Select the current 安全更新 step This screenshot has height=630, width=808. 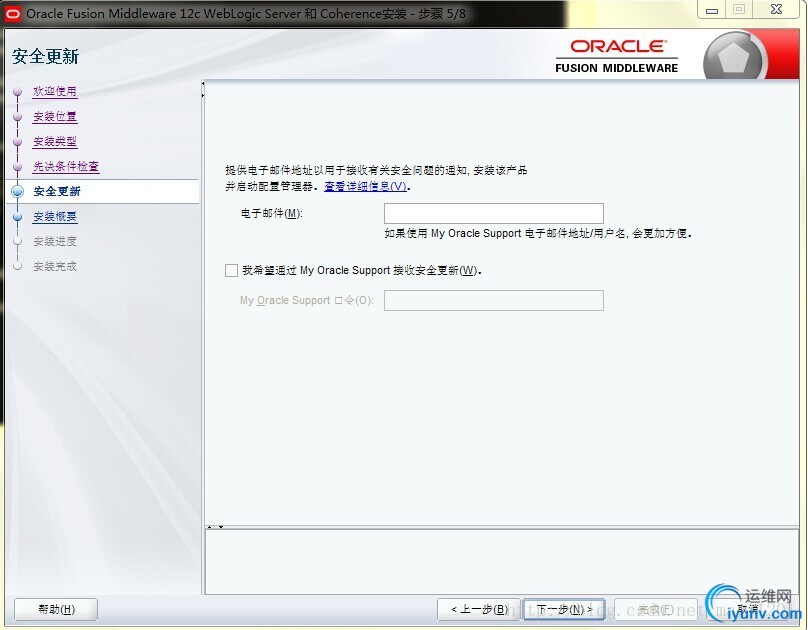click(57, 191)
